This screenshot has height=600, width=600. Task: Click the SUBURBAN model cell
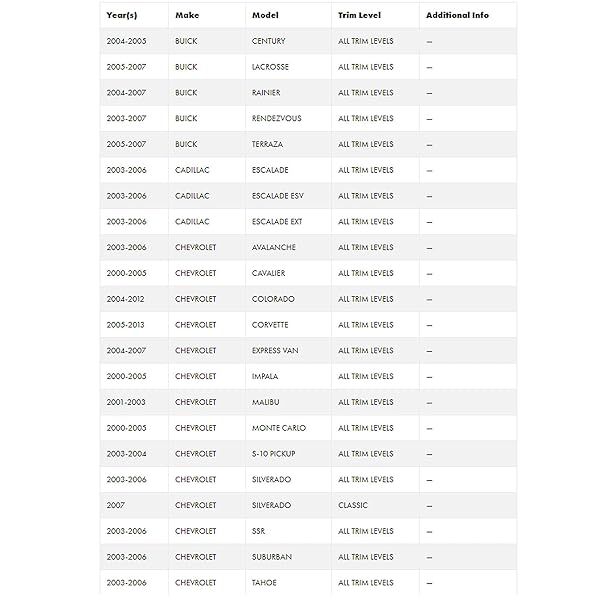click(272, 557)
